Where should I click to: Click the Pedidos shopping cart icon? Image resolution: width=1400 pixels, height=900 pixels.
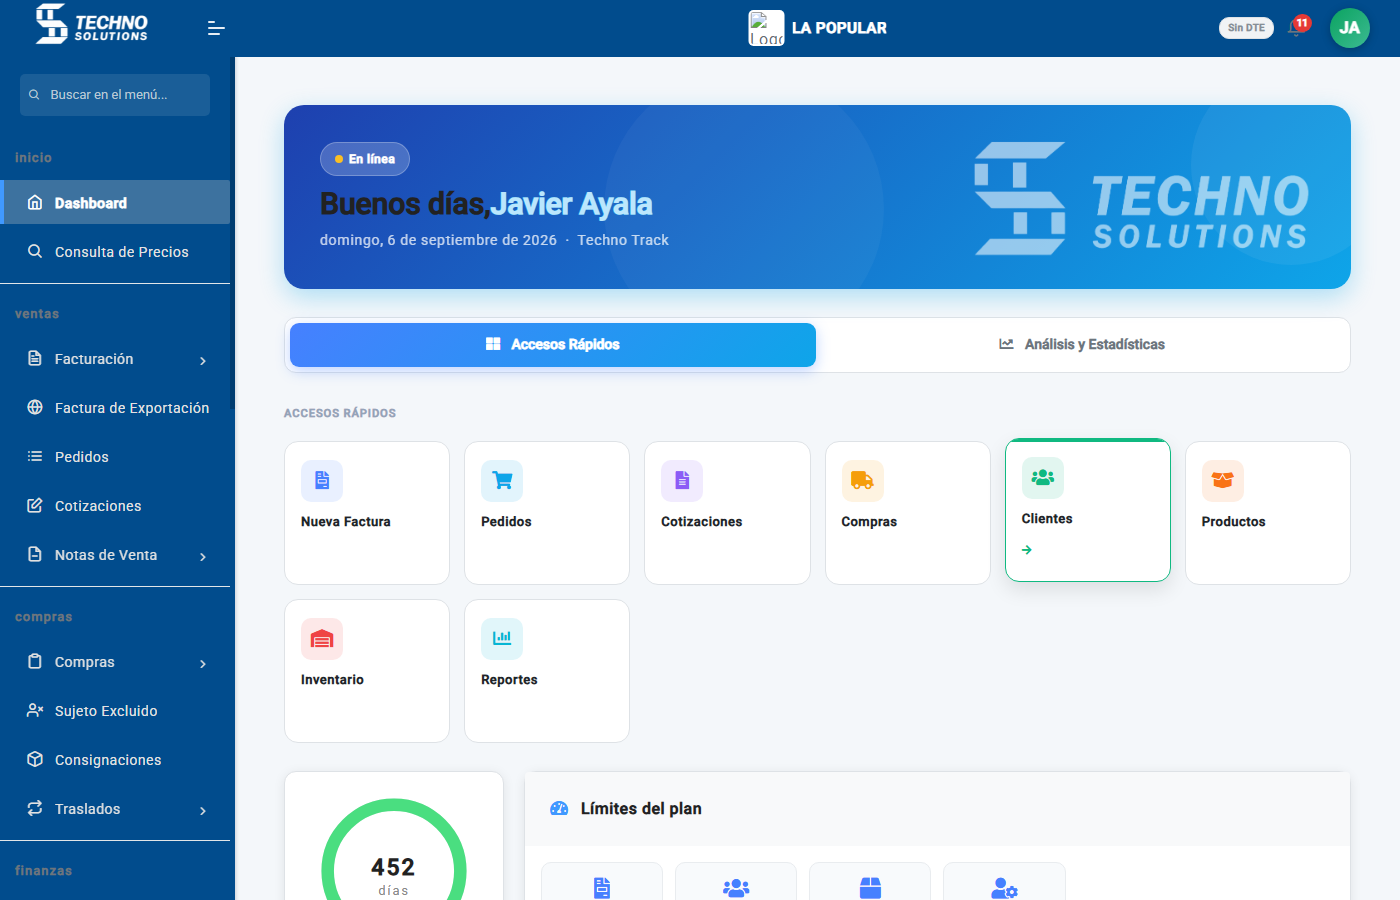pyautogui.click(x=502, y=481)
